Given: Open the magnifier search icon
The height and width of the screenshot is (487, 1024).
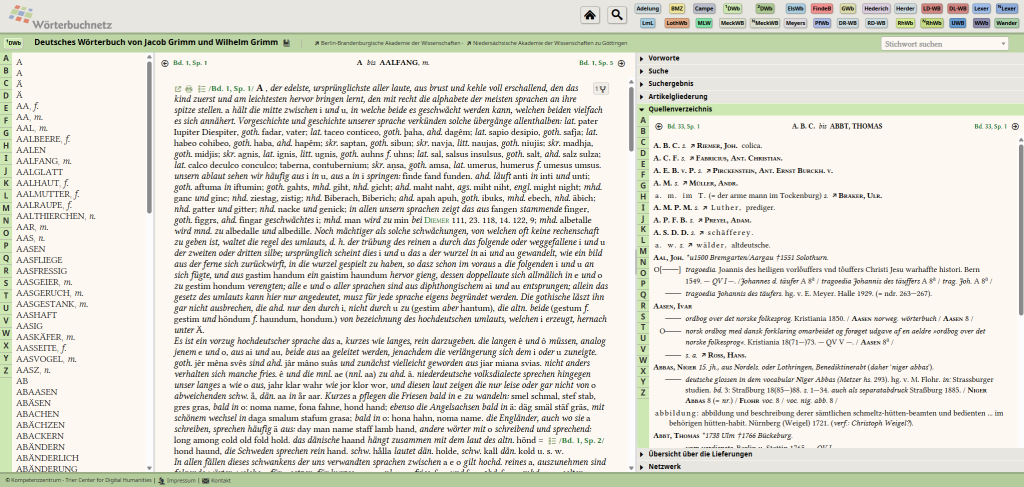Looking at the screenshot, I should pyautogui.click(x=616, y=14).
